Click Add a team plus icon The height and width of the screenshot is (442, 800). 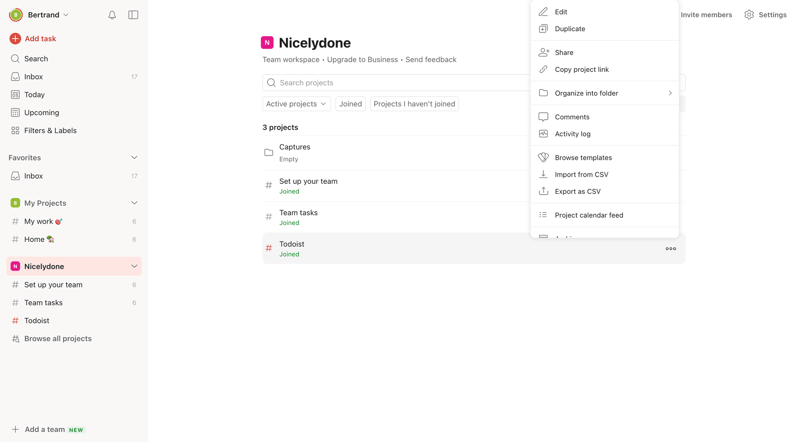click(x=15, y=429)
